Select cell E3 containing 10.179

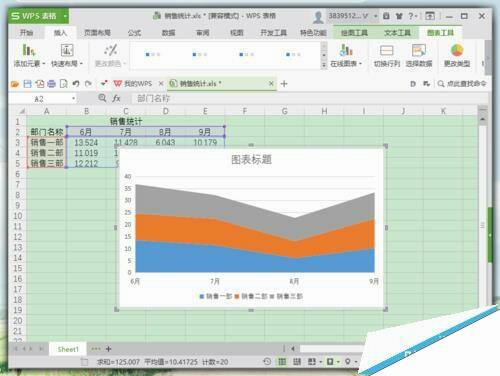click(x=205, y=143)
